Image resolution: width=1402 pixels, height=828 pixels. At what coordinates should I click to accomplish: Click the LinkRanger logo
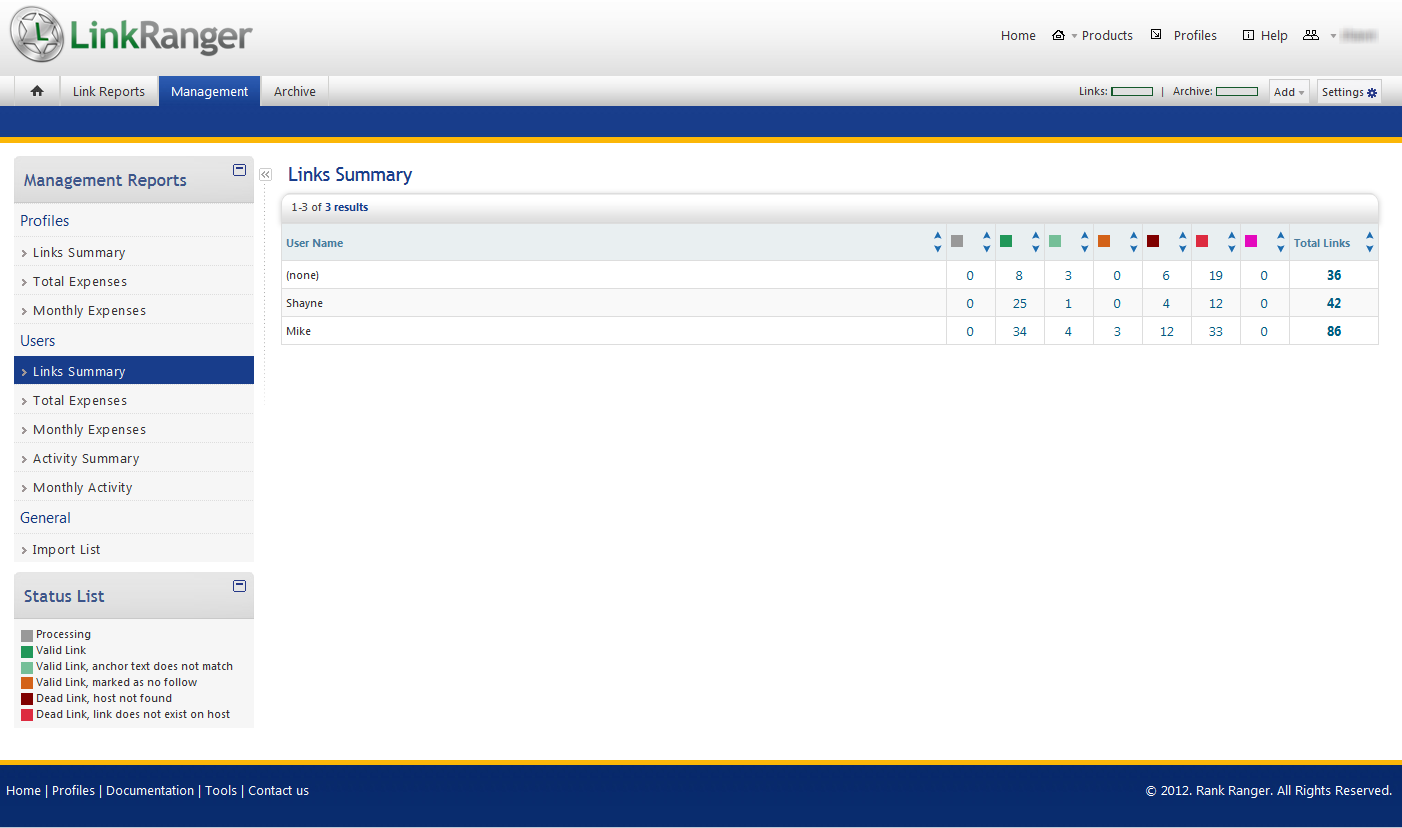(x=132, y=36)
